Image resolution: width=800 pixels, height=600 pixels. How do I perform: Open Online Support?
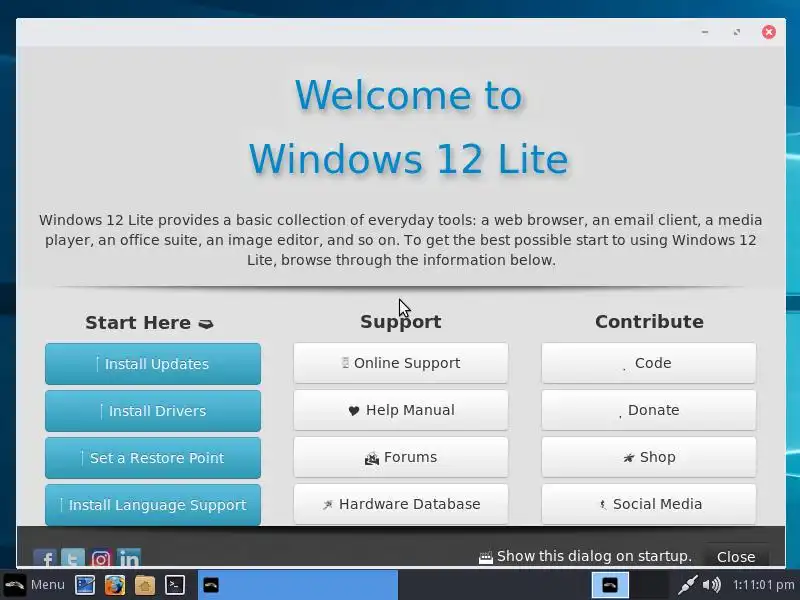[x=401, y=363]
